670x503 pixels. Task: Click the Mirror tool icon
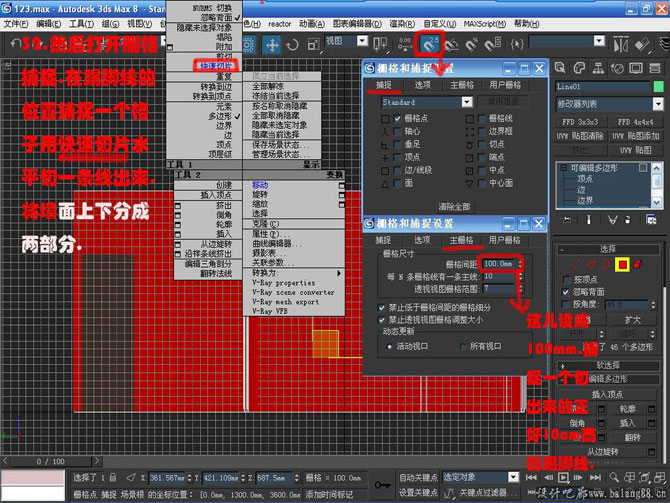(620, 44)
